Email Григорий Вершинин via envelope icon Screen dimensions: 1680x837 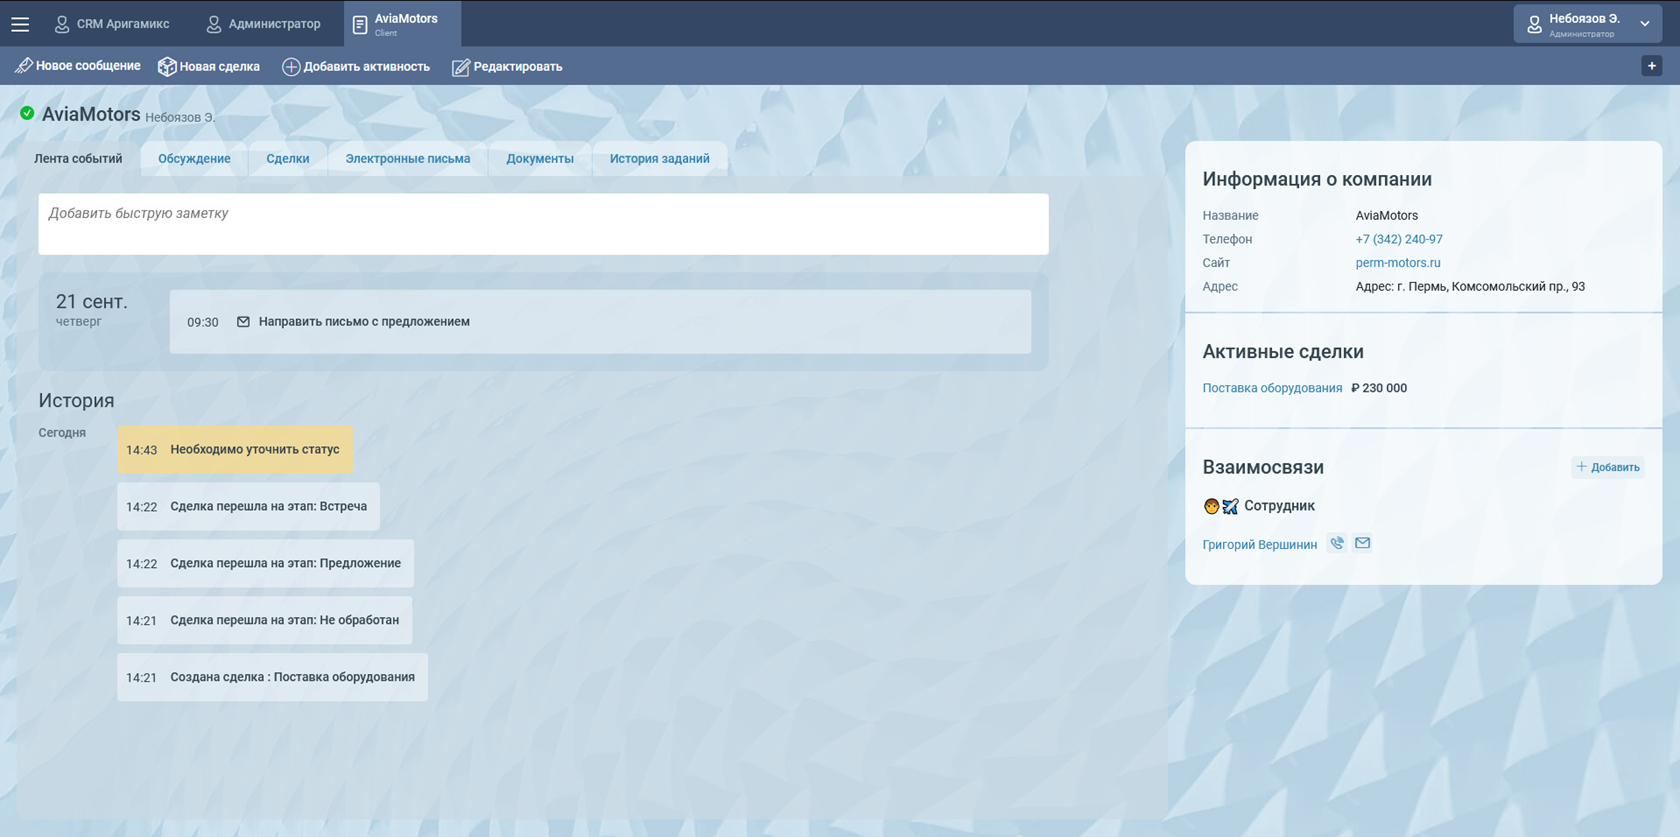pyautogui.click(x=1362, y=543)
